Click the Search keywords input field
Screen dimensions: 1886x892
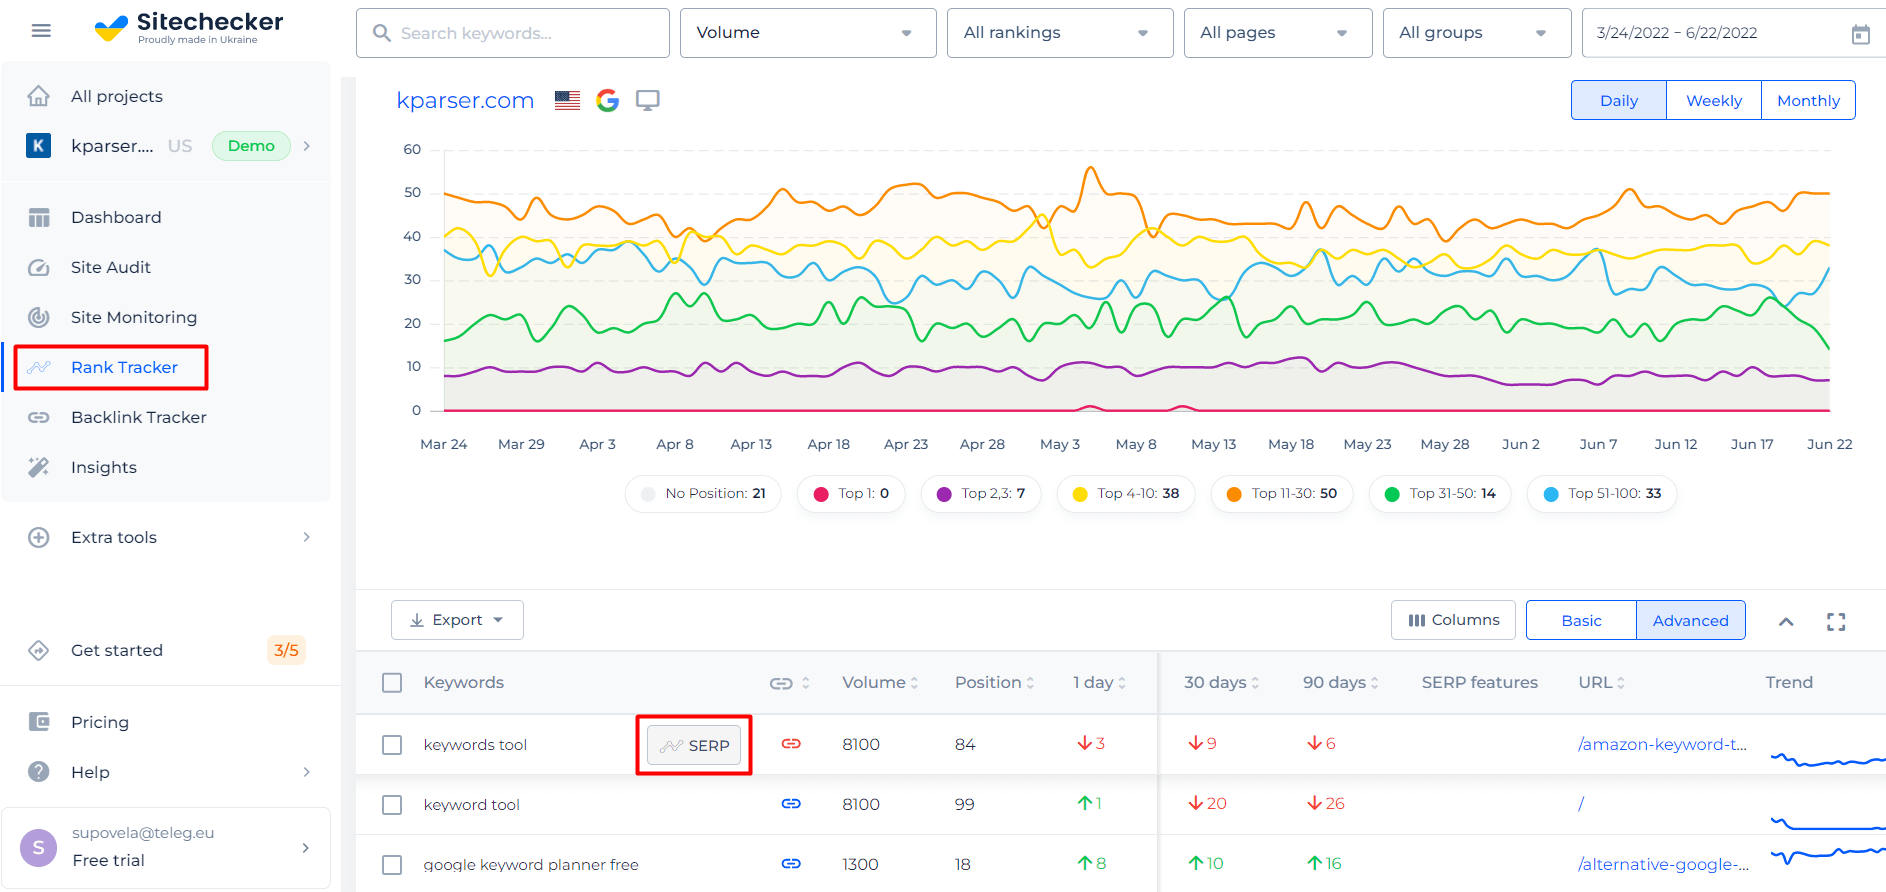coord(513,33)
